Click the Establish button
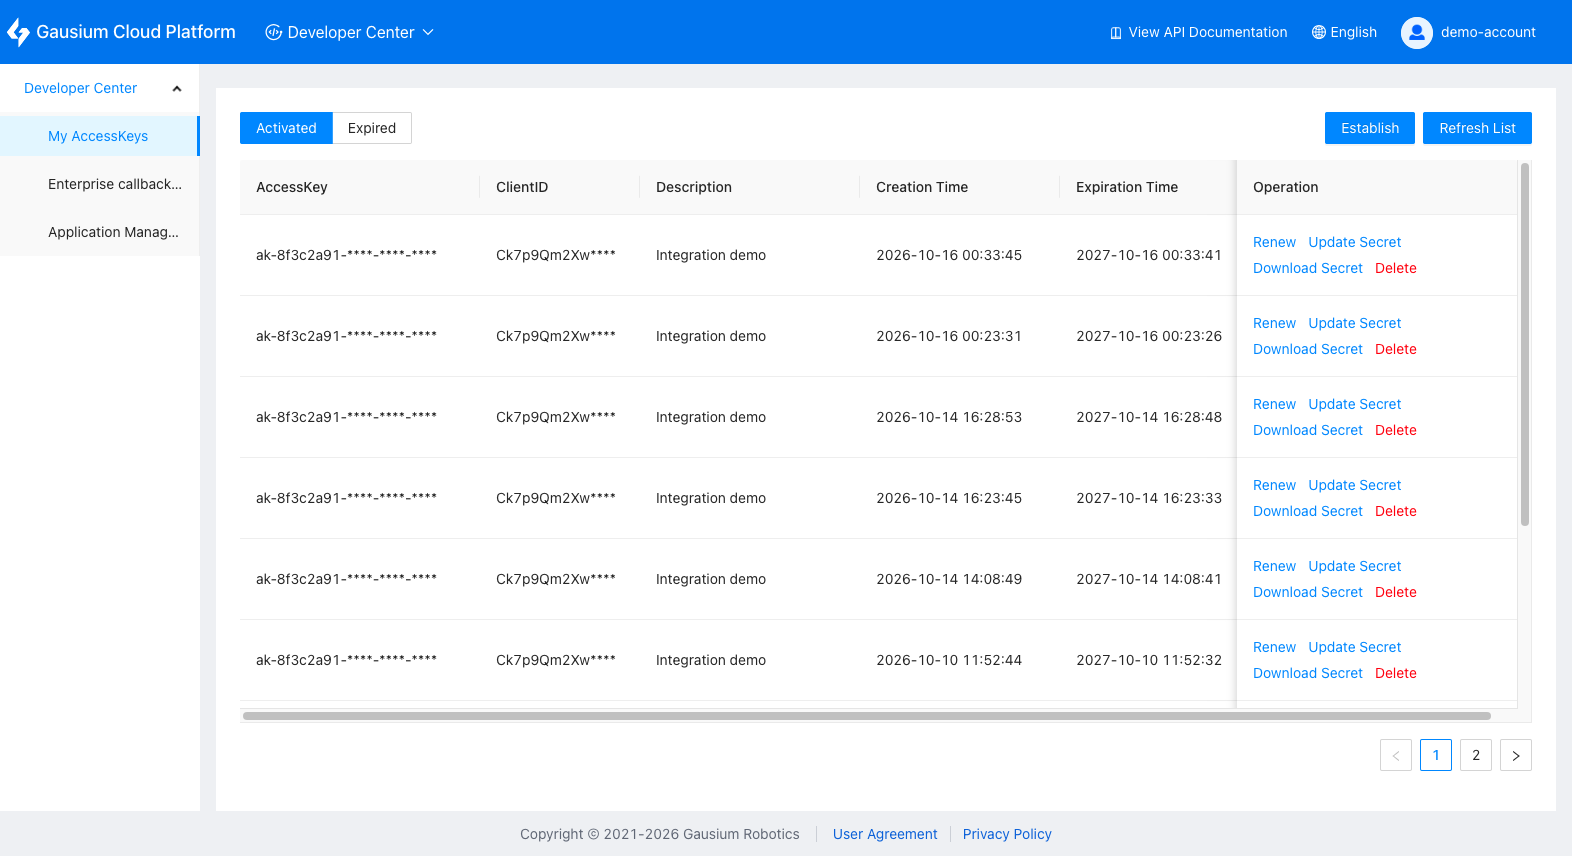 click(1370, 128)
